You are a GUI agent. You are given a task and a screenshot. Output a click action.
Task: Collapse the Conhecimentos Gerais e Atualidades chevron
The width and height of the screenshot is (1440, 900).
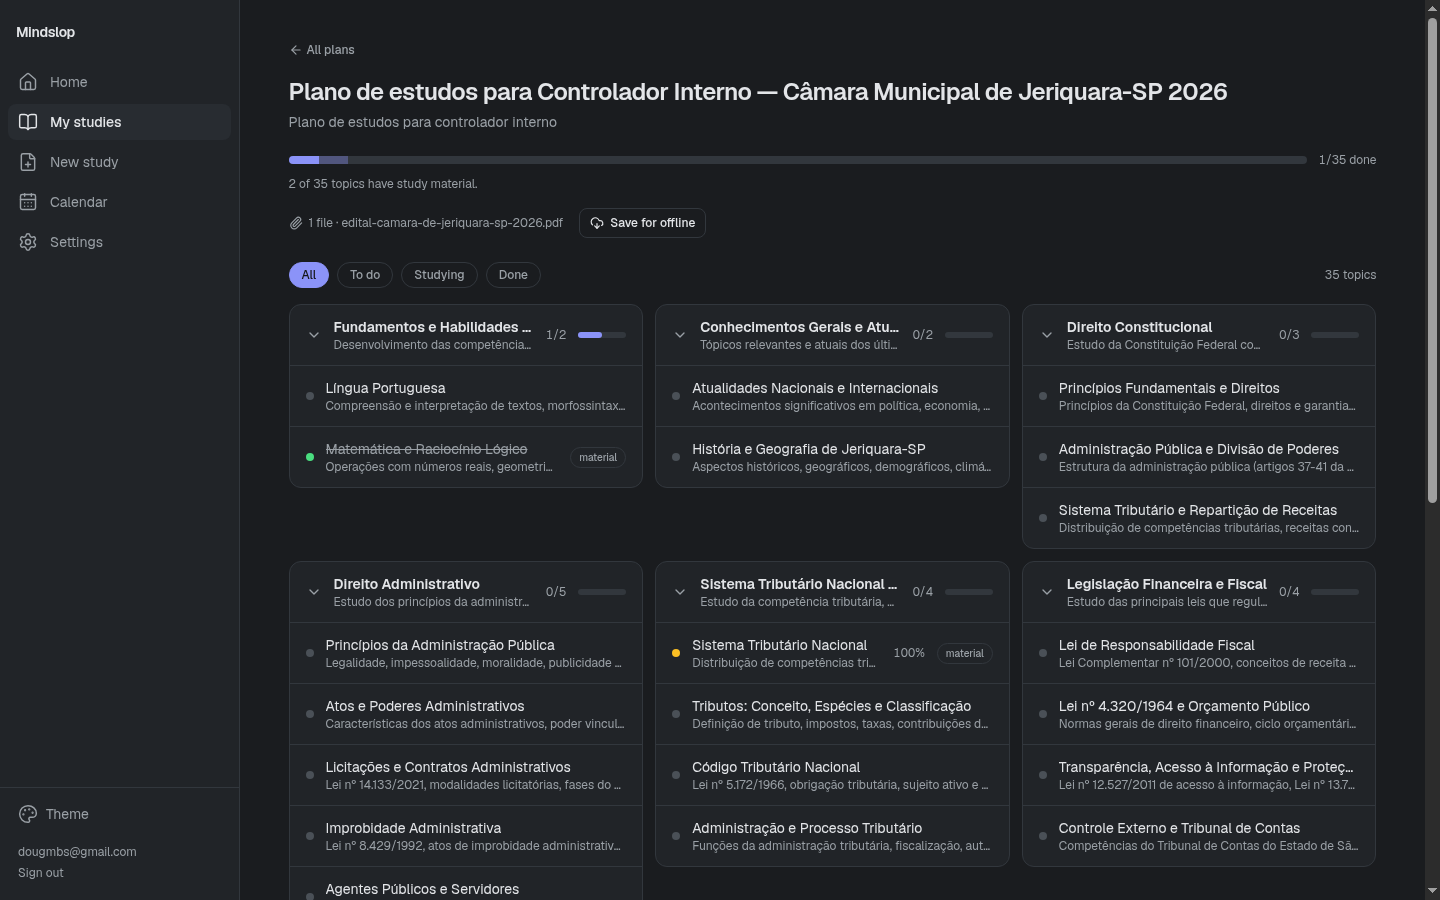pyautogui.click(x=680, y=335)
